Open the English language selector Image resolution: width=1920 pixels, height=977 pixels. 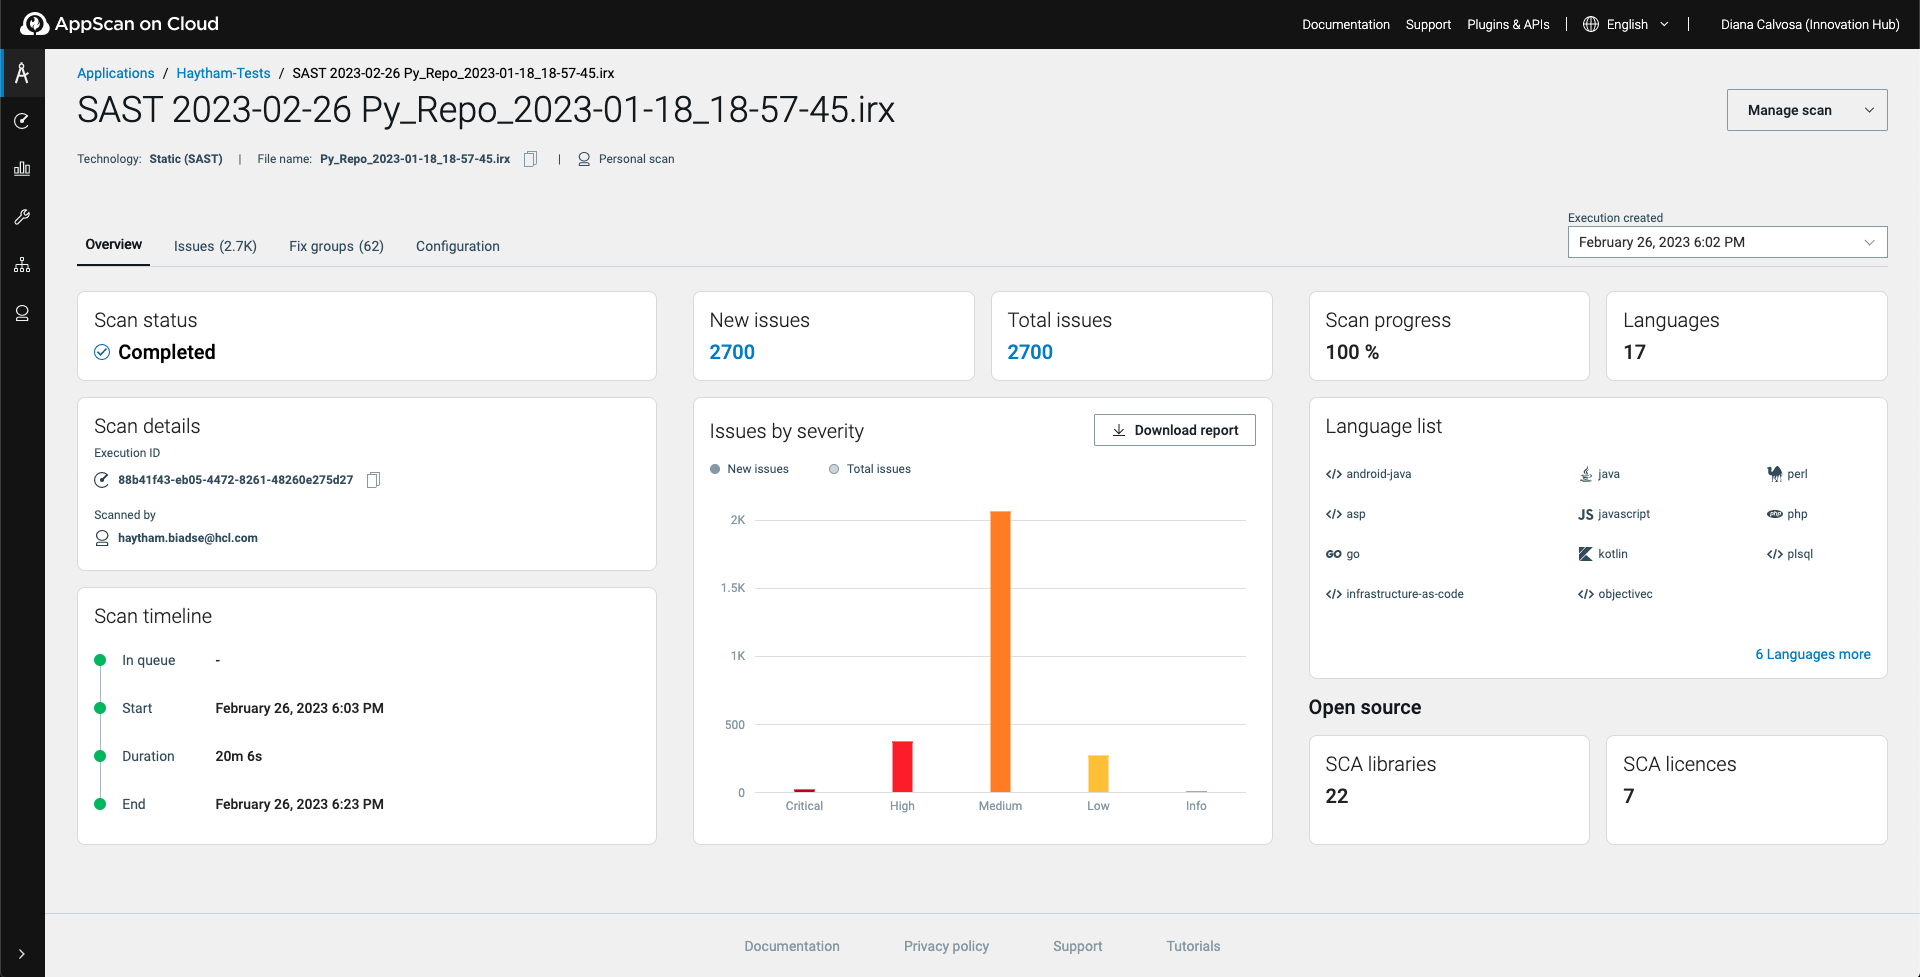[x=1626, y=24]
